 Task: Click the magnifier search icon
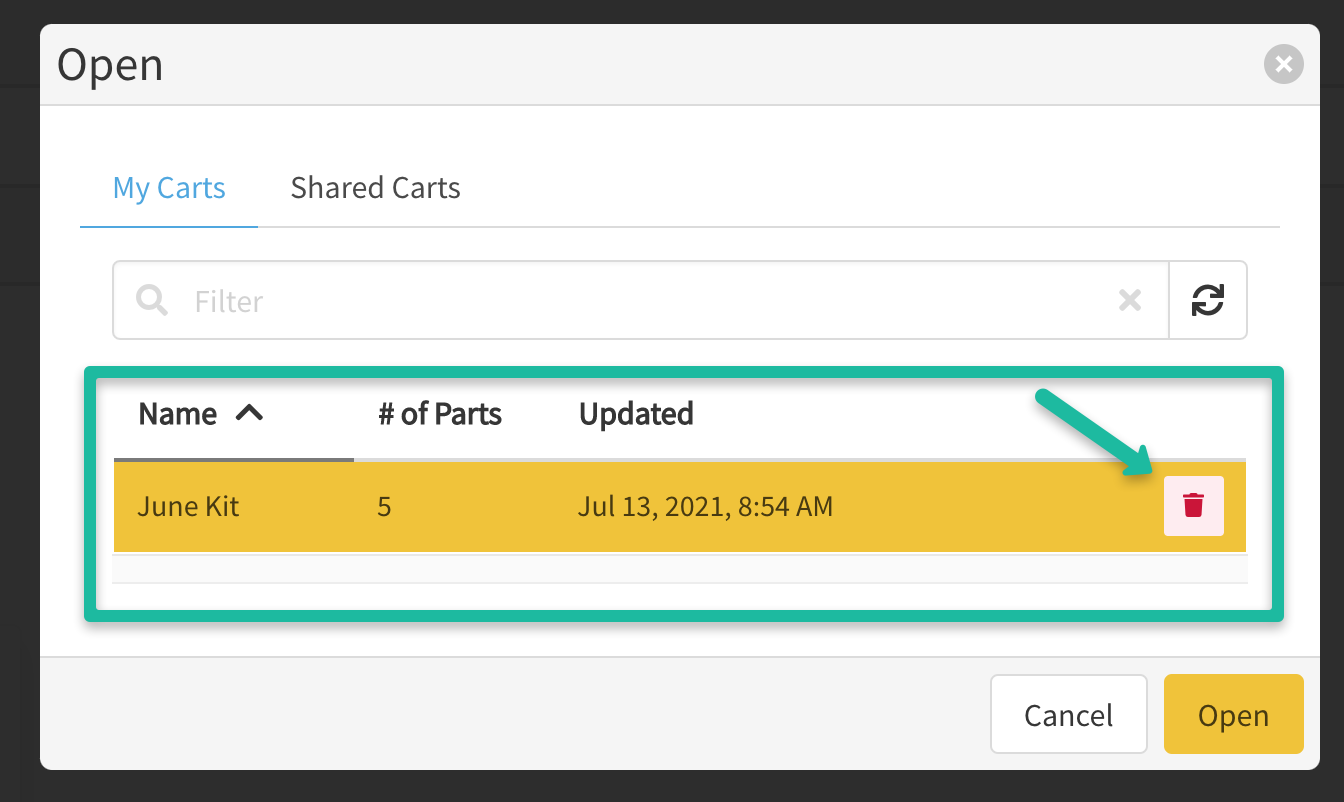pos(152,300)
